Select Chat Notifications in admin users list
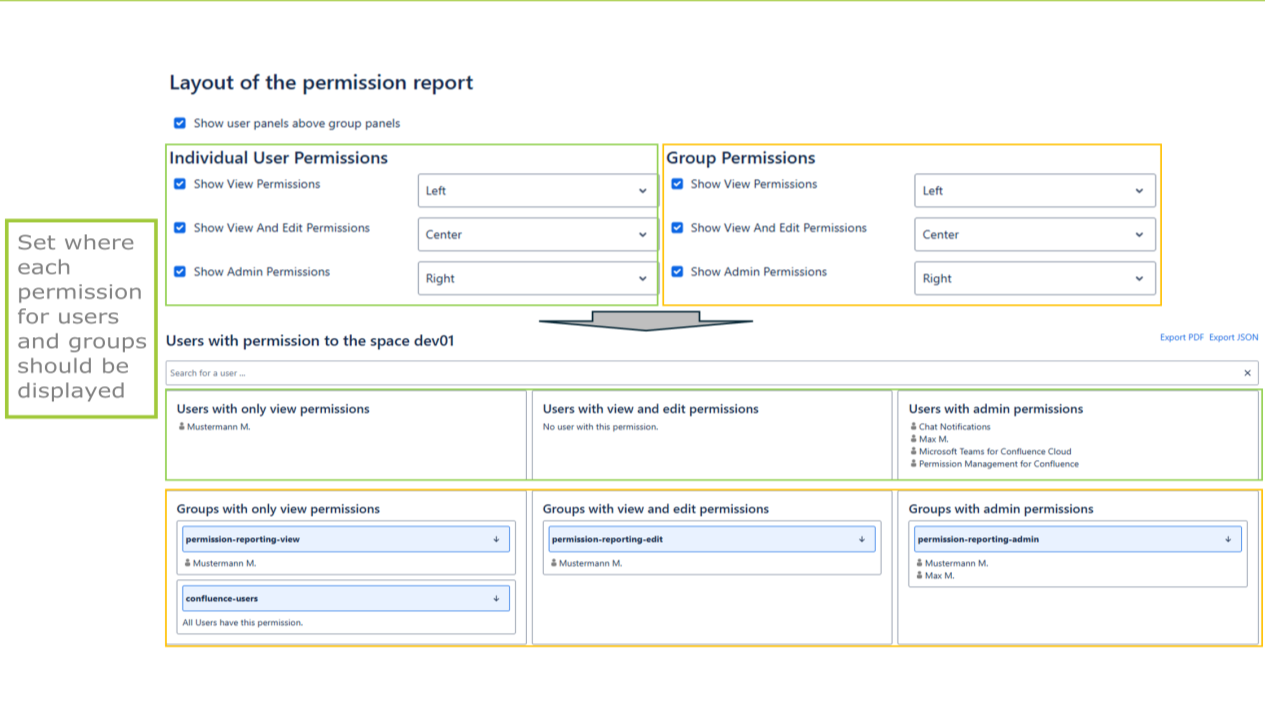The image size is (1265, 720). 954,427
